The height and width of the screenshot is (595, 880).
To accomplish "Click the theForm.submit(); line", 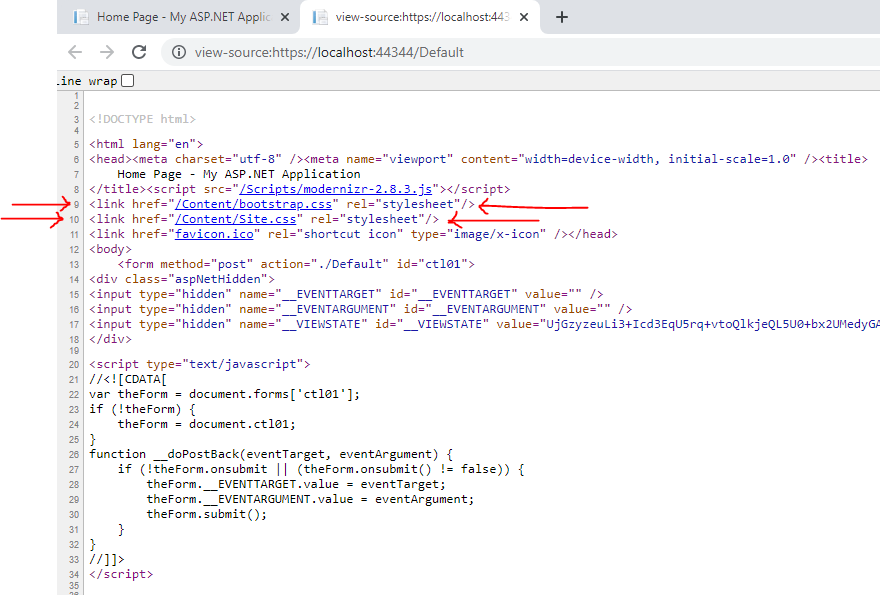I will point(207,514).
